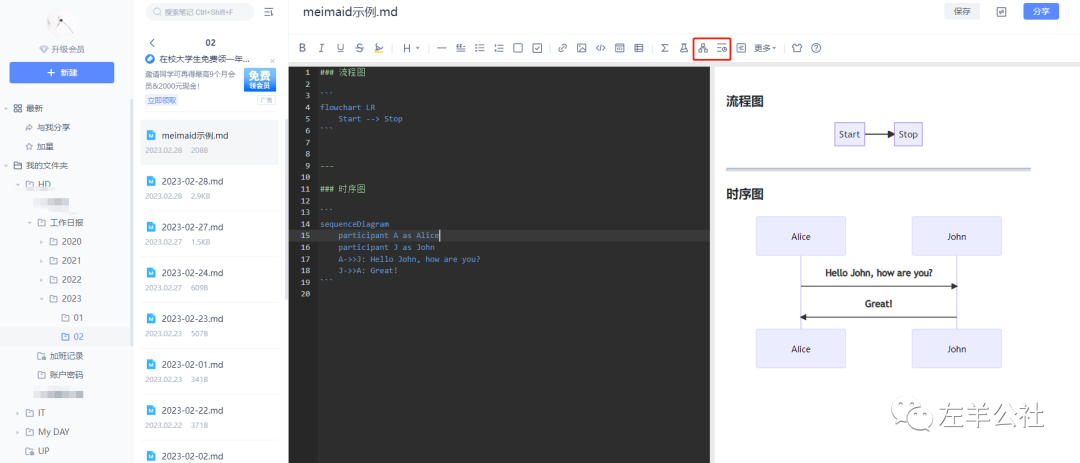
Task: Open 加星 in sidebar
Action: 45,147
